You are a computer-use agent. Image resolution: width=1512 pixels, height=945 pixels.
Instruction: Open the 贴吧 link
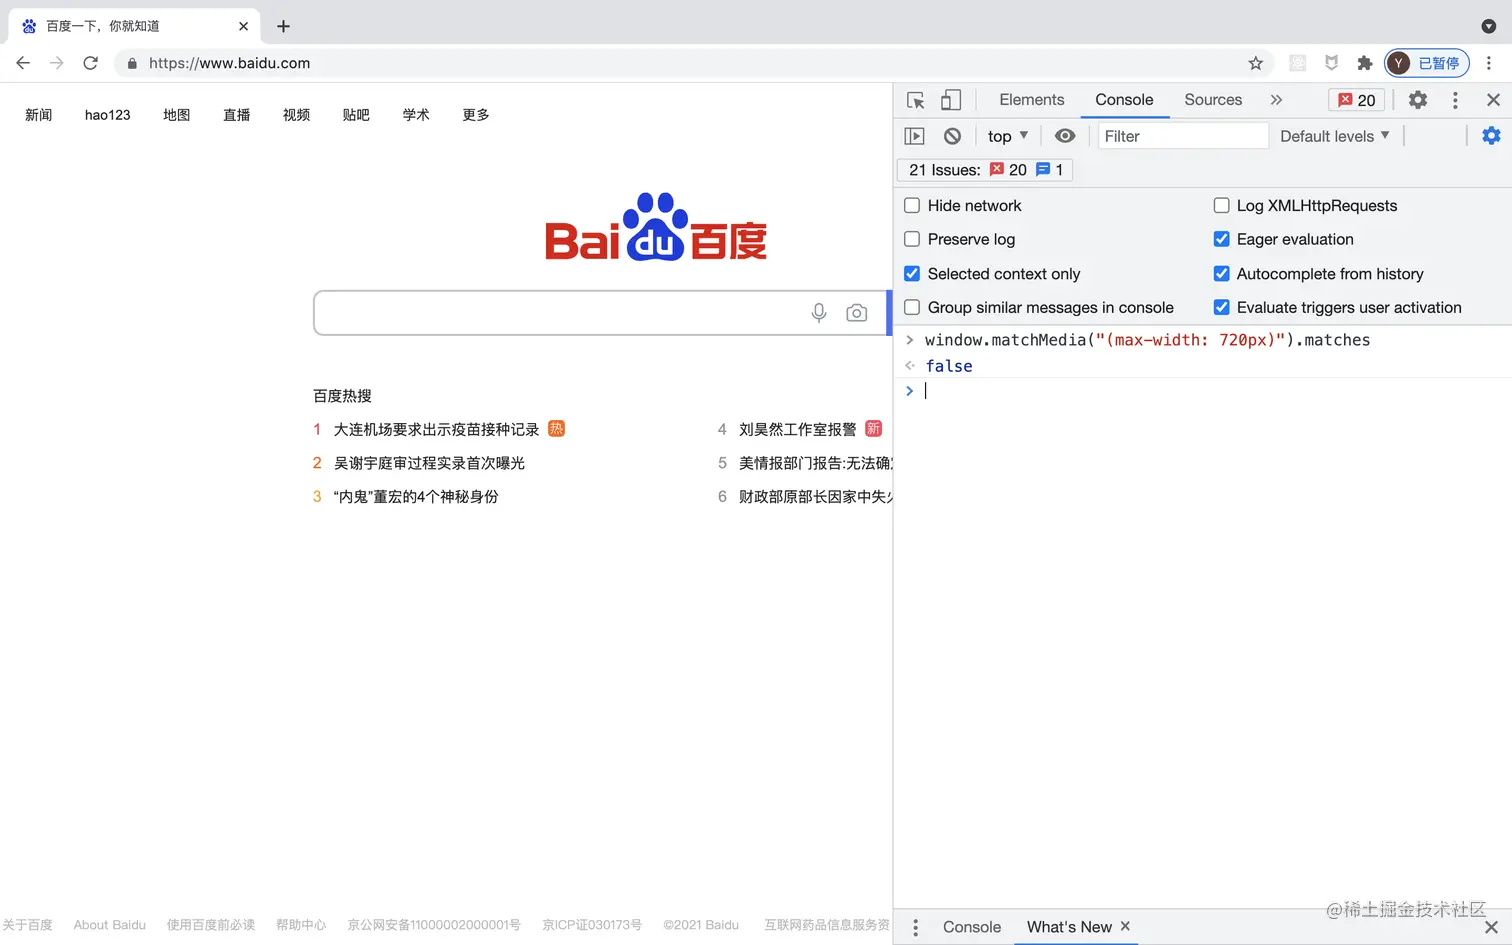pyautogui.click(x=356, y=115)
